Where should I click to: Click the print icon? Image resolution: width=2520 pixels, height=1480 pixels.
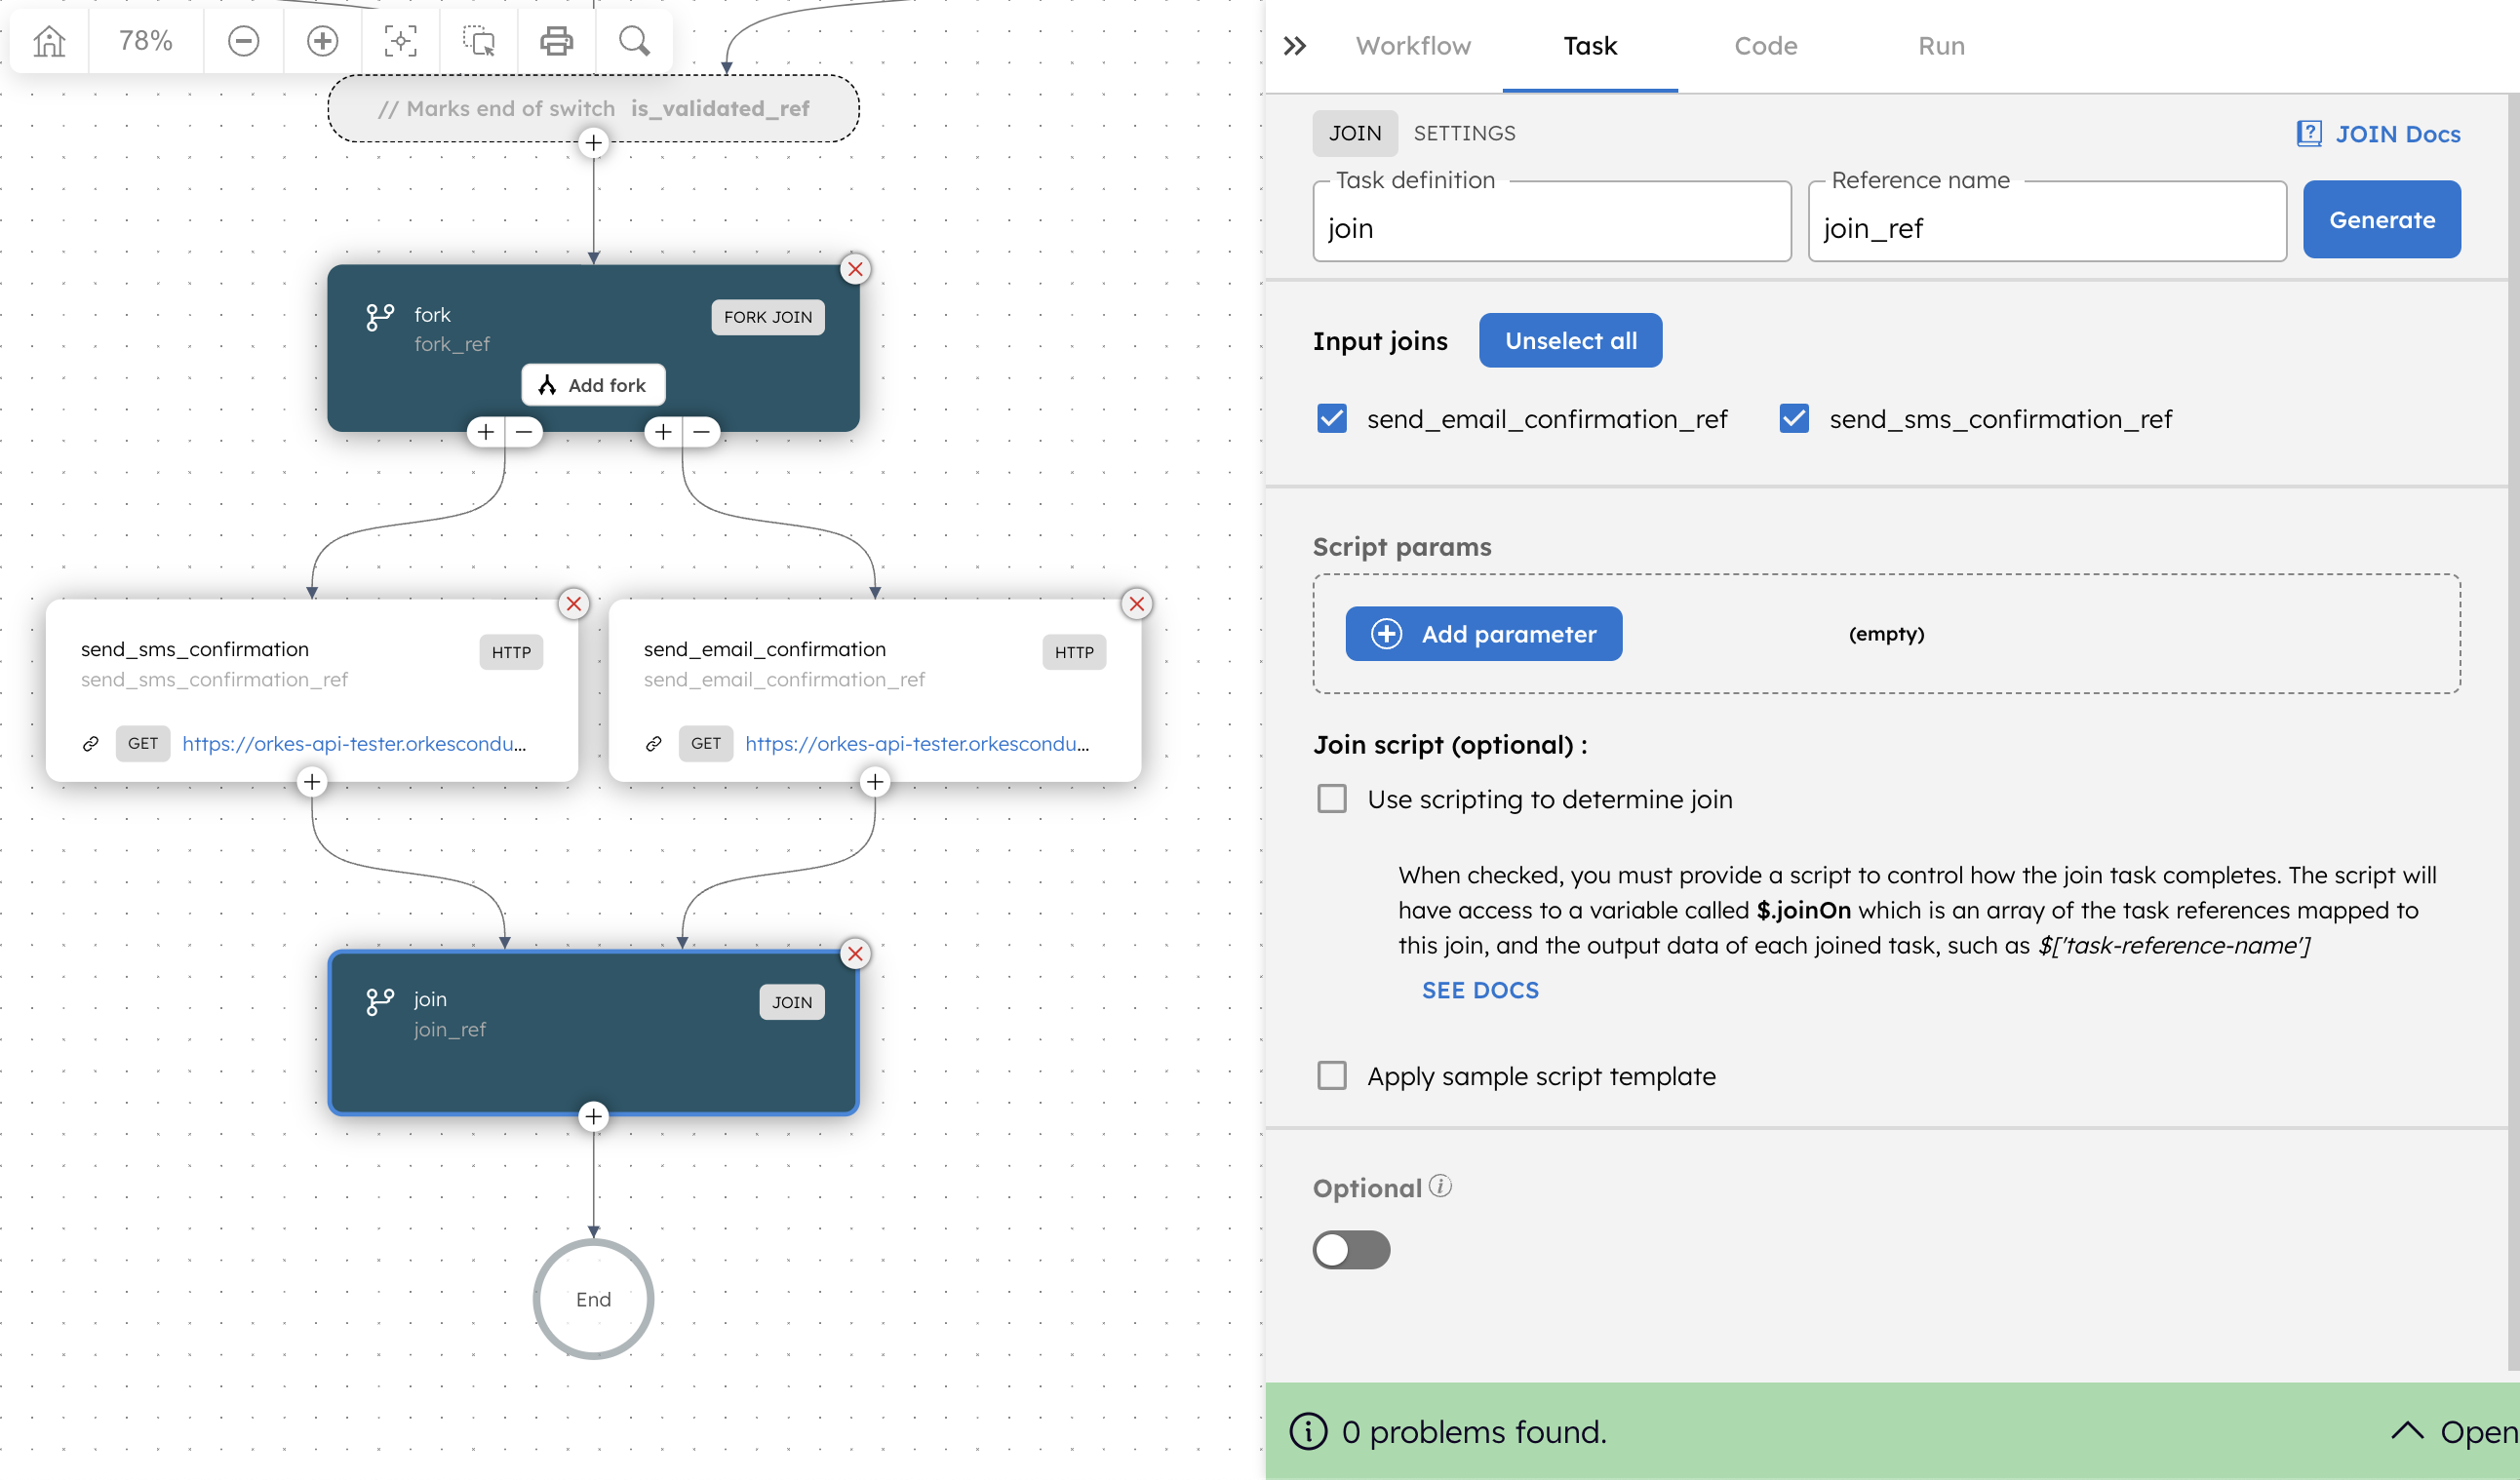click(x=557, y=41)
